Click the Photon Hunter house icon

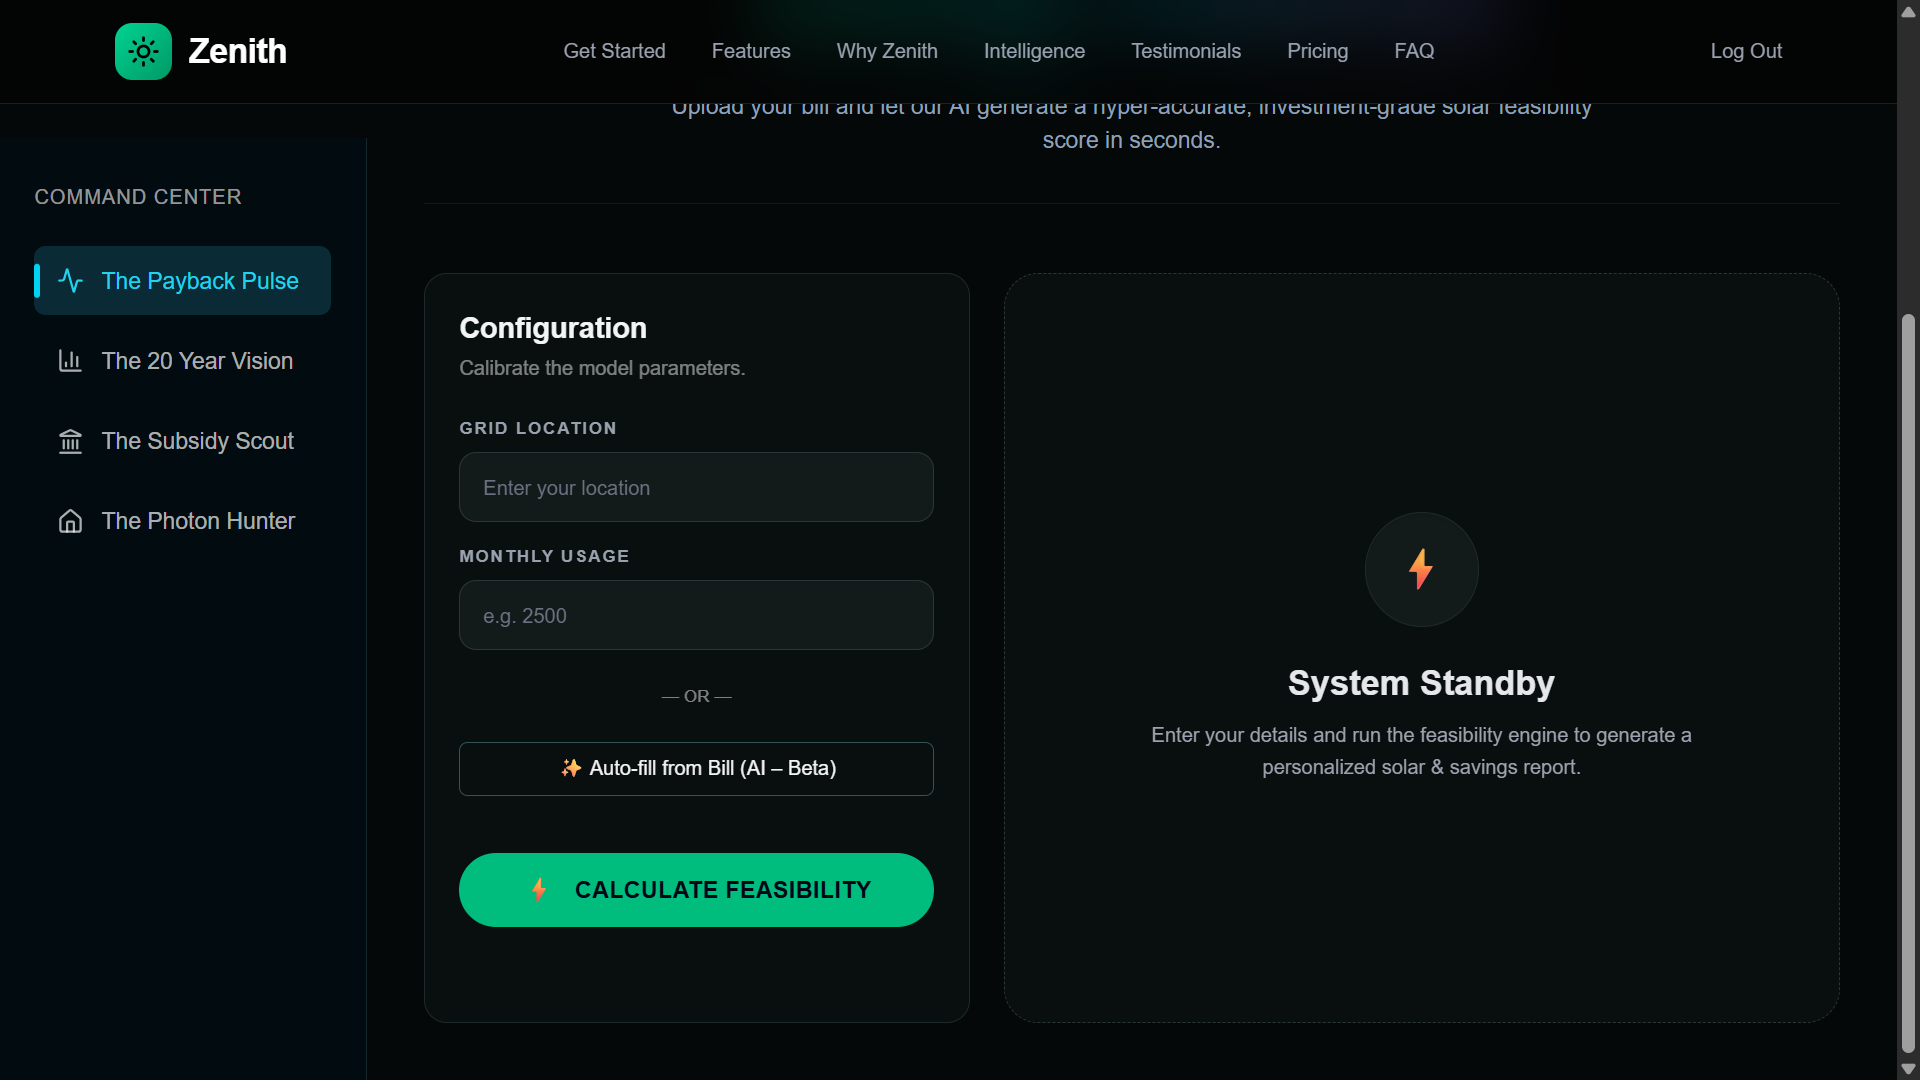(70, 521)
